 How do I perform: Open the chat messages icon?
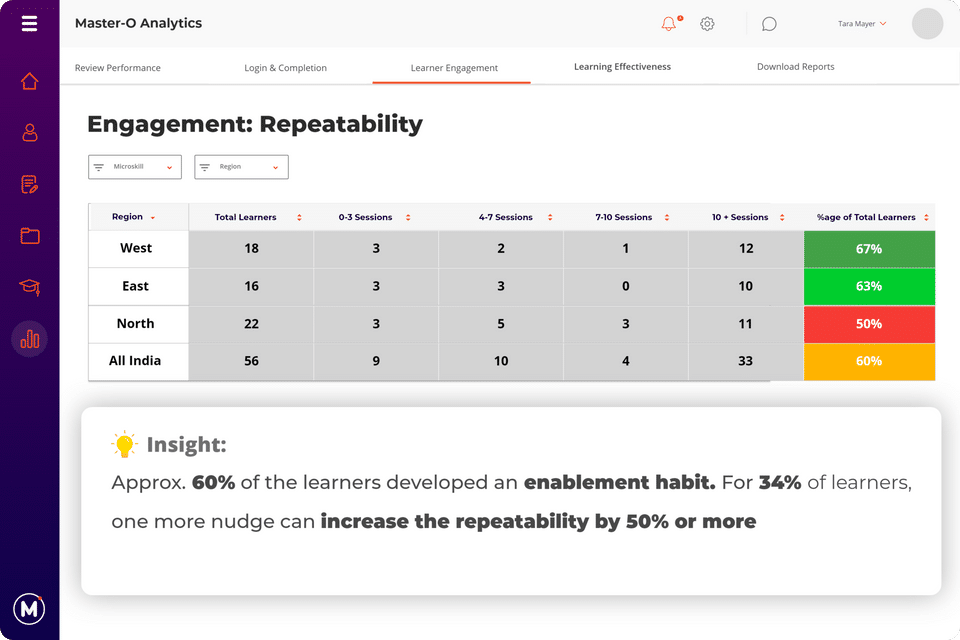[769, 24]
